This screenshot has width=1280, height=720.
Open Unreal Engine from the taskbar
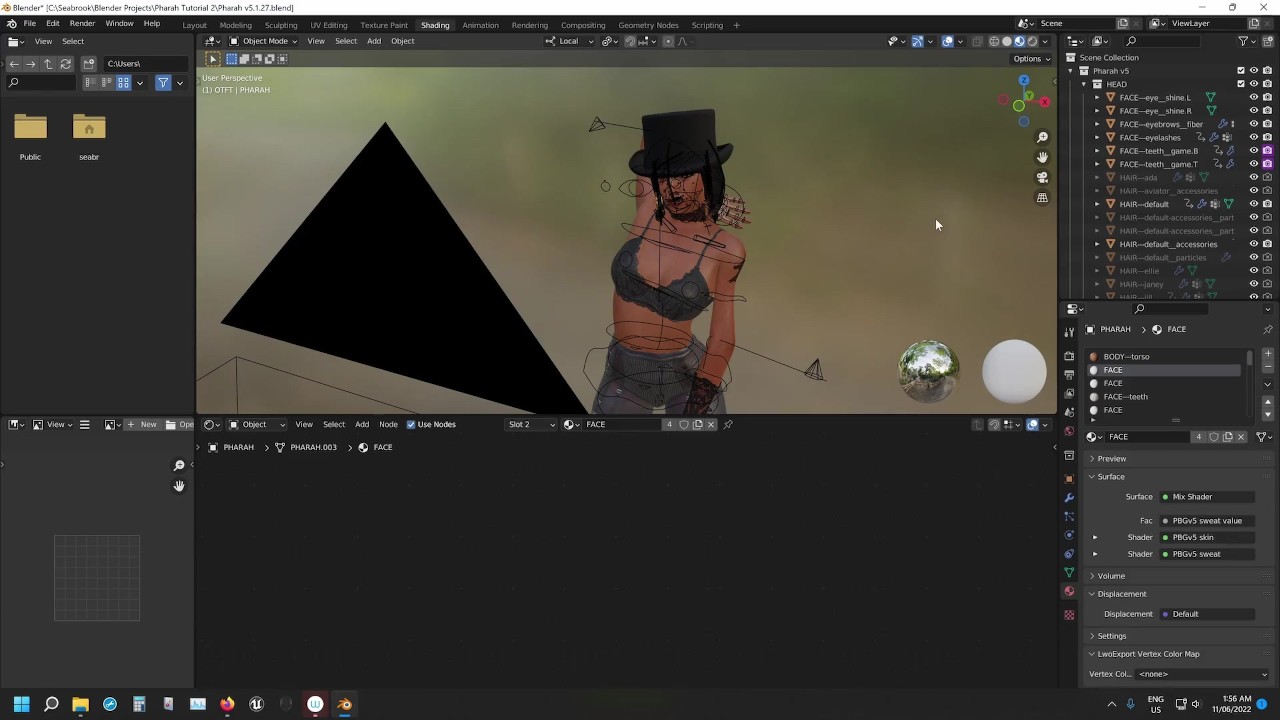256,704
